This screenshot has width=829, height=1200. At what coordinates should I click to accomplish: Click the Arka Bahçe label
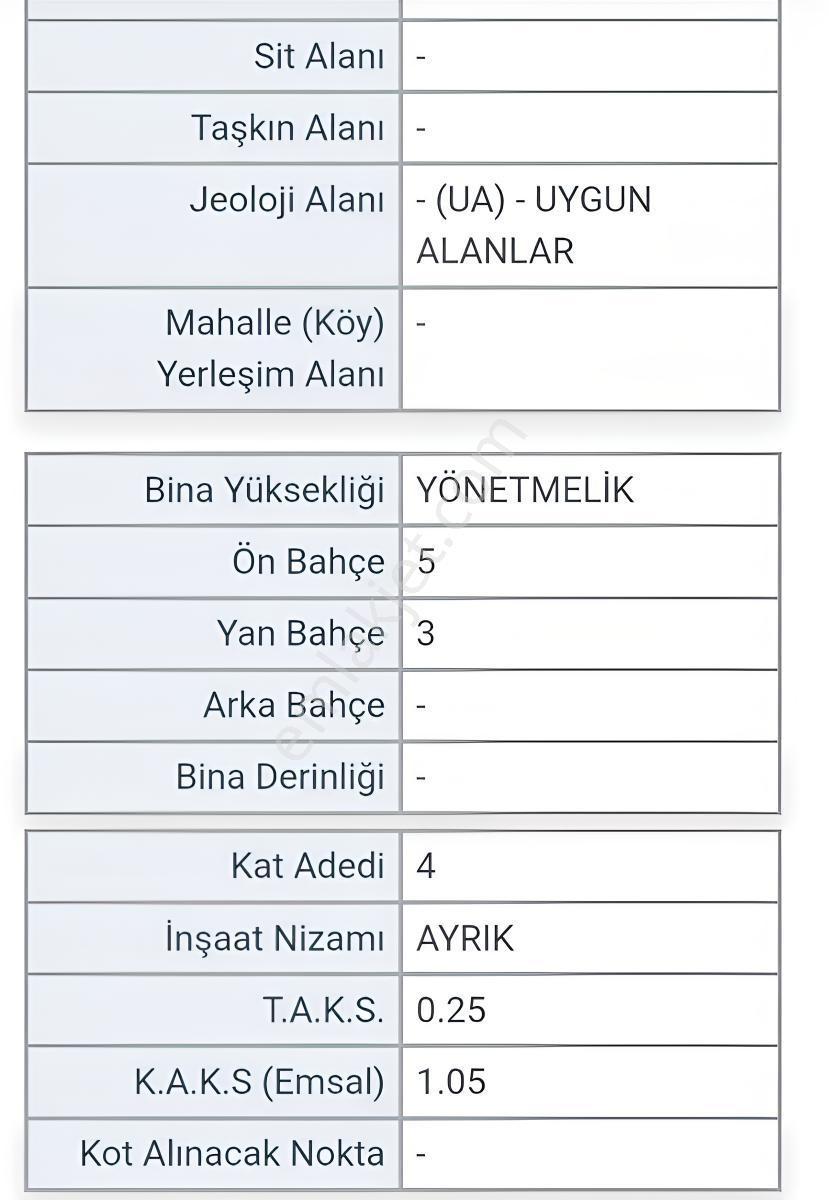(294, 706)
